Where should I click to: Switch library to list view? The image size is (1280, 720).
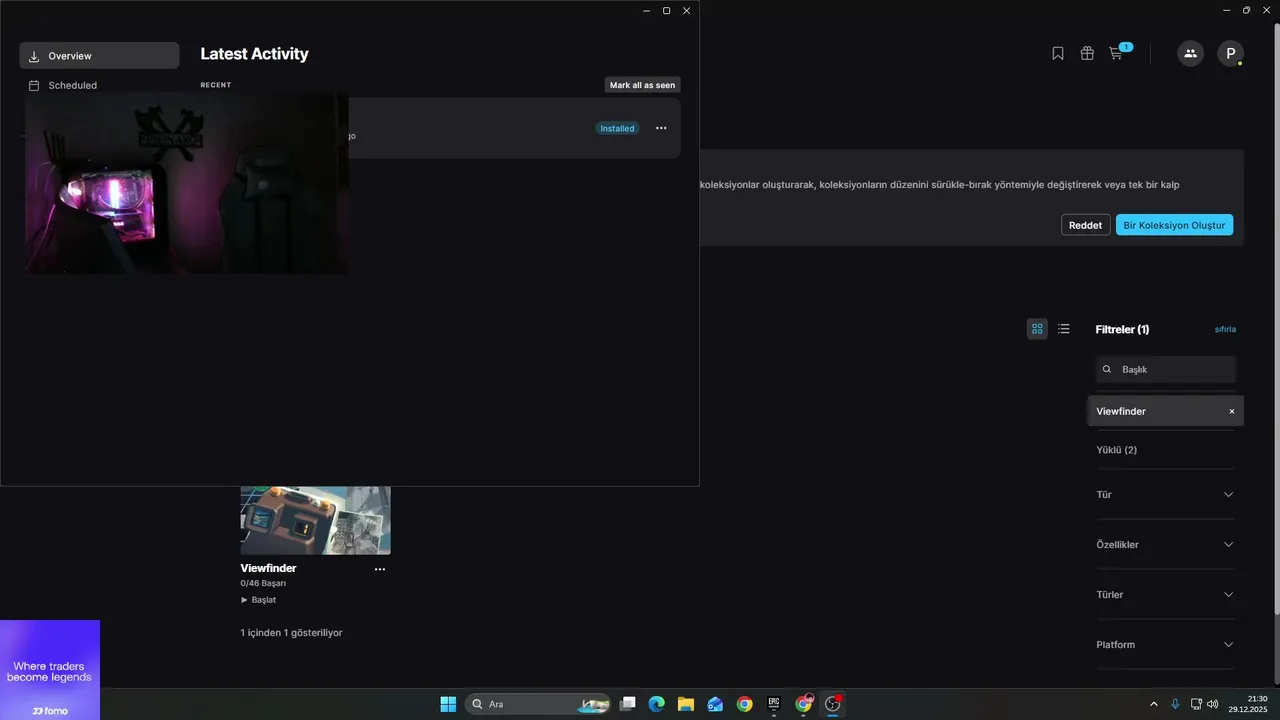click(x=1064, y=329)
